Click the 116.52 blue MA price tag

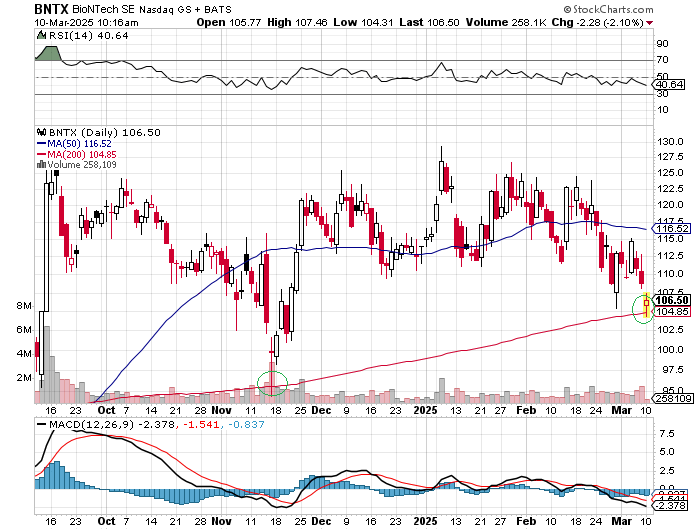[672, 229]
